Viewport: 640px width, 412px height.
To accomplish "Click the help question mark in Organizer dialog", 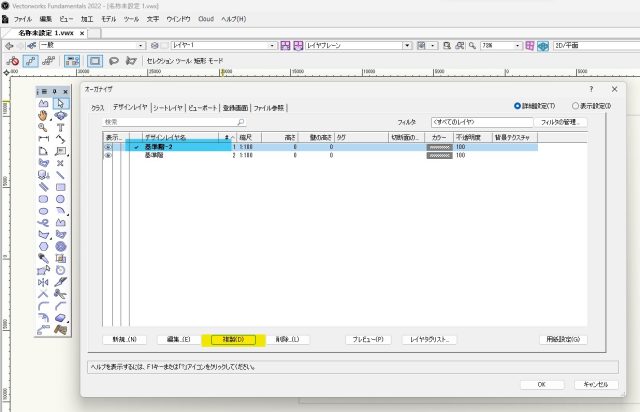I will click(x=591, y=89).
